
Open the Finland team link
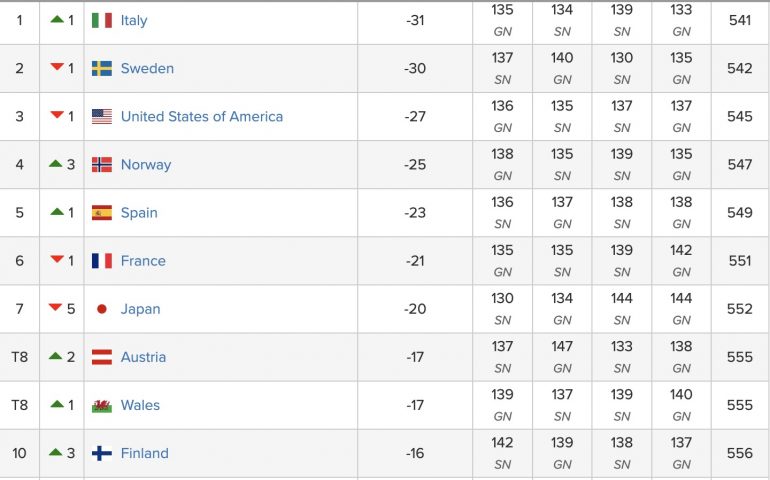(144, 453)
